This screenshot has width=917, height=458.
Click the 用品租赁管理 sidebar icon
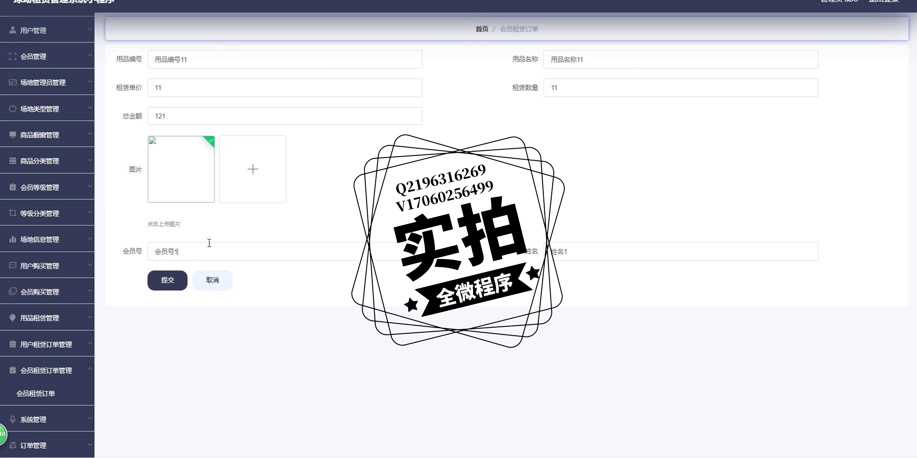click(13, 318)
